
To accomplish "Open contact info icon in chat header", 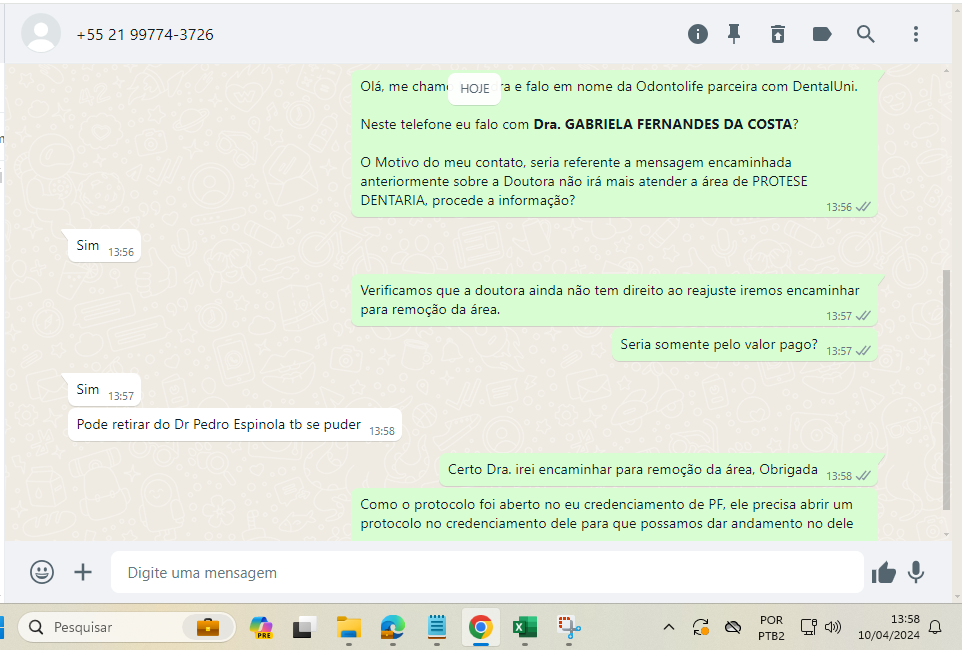I will [698, 34].
